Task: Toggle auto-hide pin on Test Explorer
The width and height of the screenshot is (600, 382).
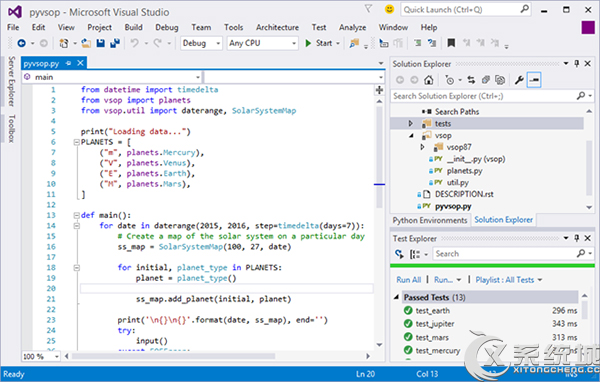Action: click(577, 238)
